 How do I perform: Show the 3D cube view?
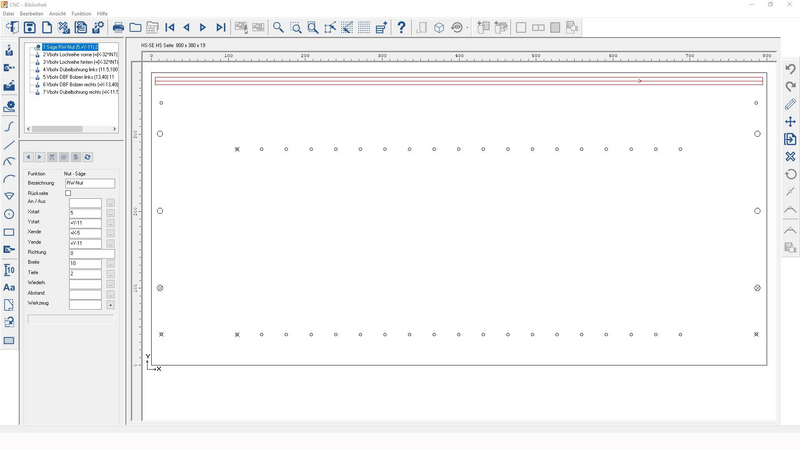(x=439, y=28)
